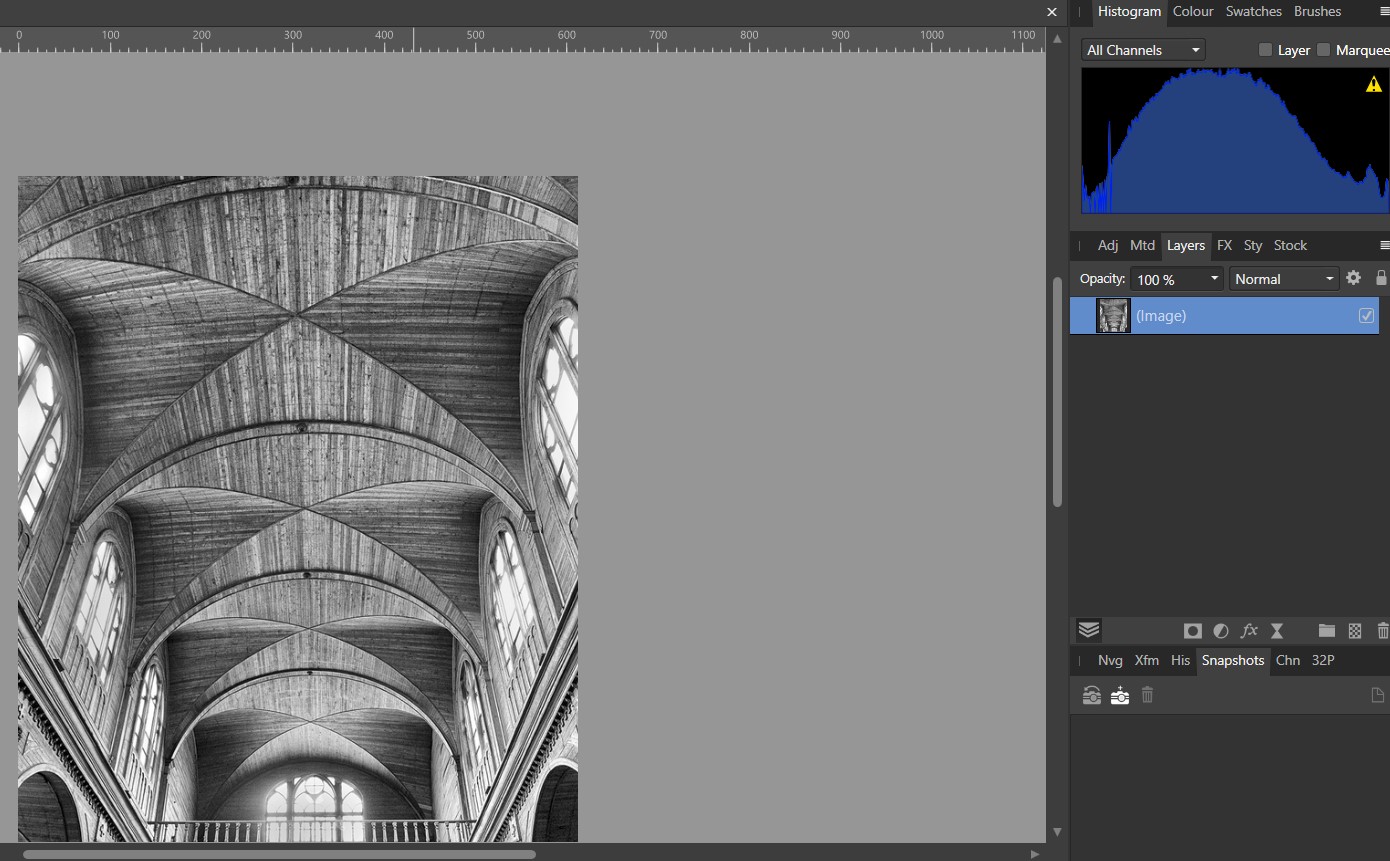Open blend options with the gear icon
Image resolution: width=1390 pixels, height=861 pixels.
pos(1353,278)
